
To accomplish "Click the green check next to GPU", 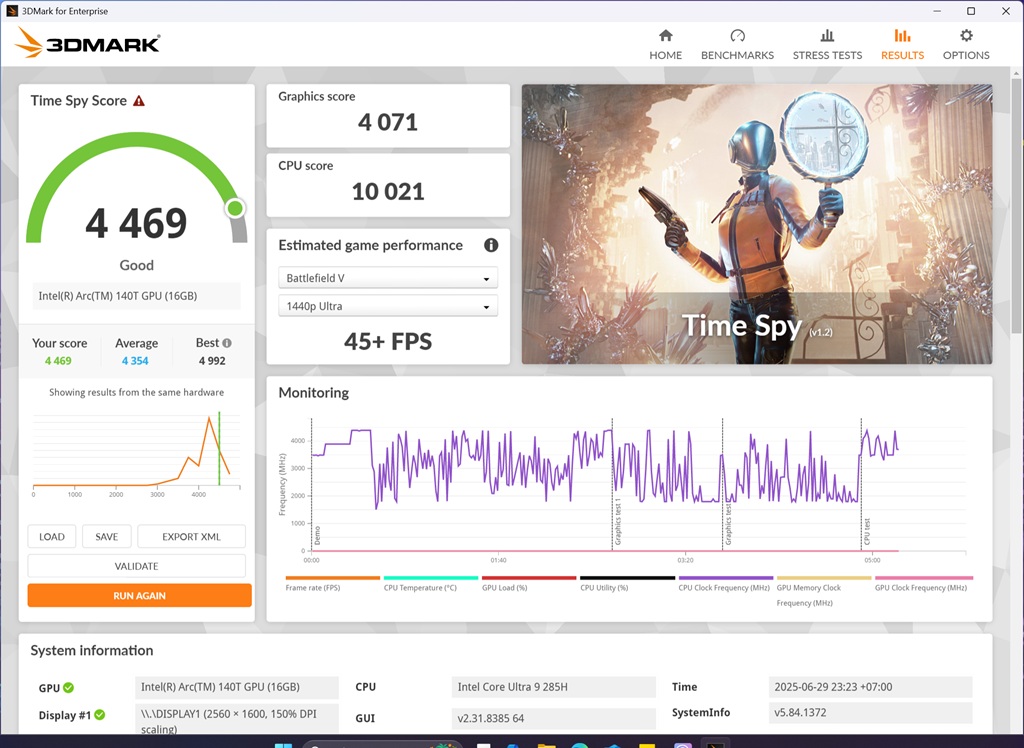I will 69,687.
